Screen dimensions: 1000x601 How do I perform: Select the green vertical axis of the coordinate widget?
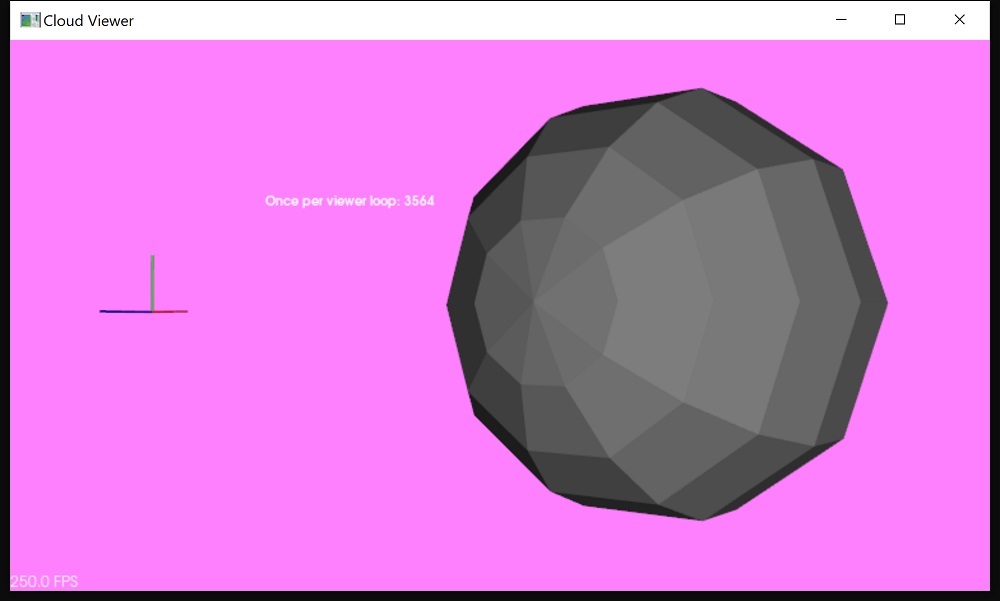[x=152, y=280]
